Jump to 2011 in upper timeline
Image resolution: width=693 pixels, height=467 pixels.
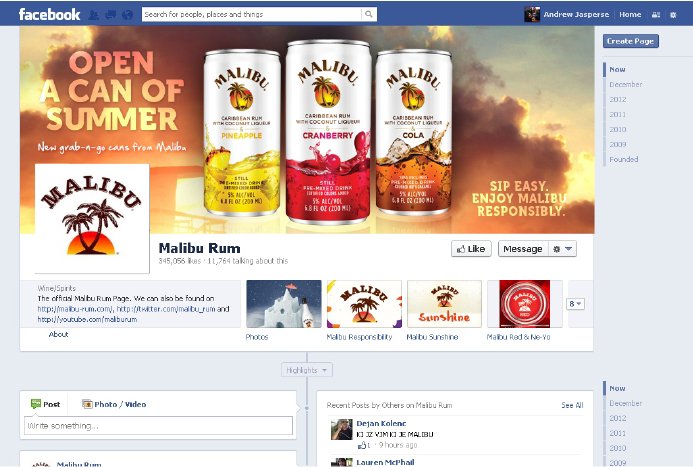click(x=618, y=114)
